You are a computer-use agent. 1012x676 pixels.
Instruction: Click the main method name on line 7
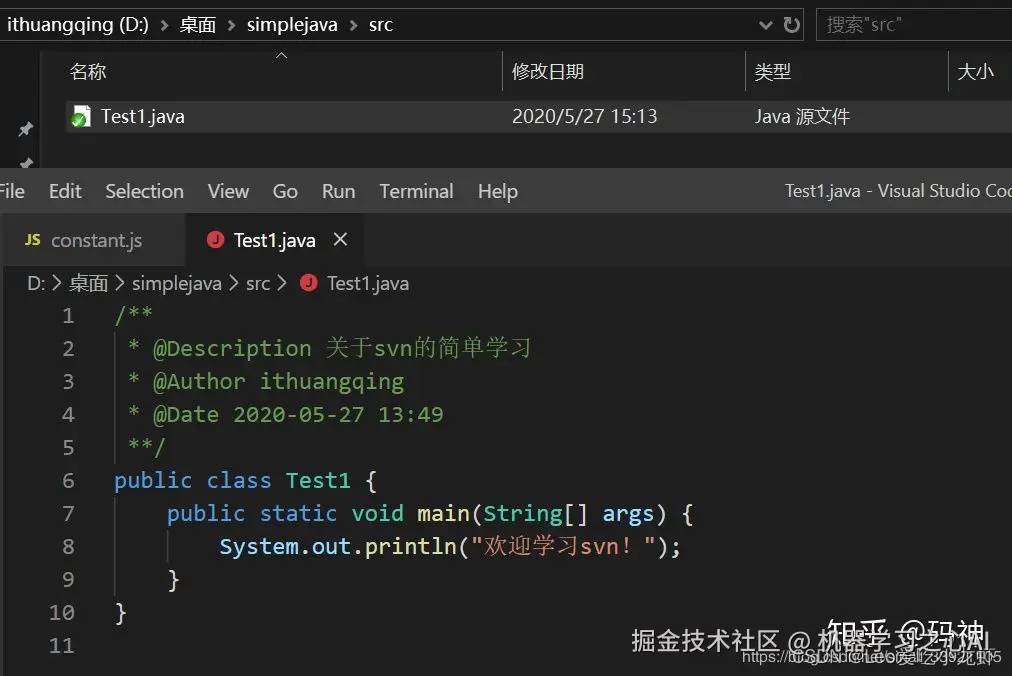pyautogui.click(x=443, y=513)
